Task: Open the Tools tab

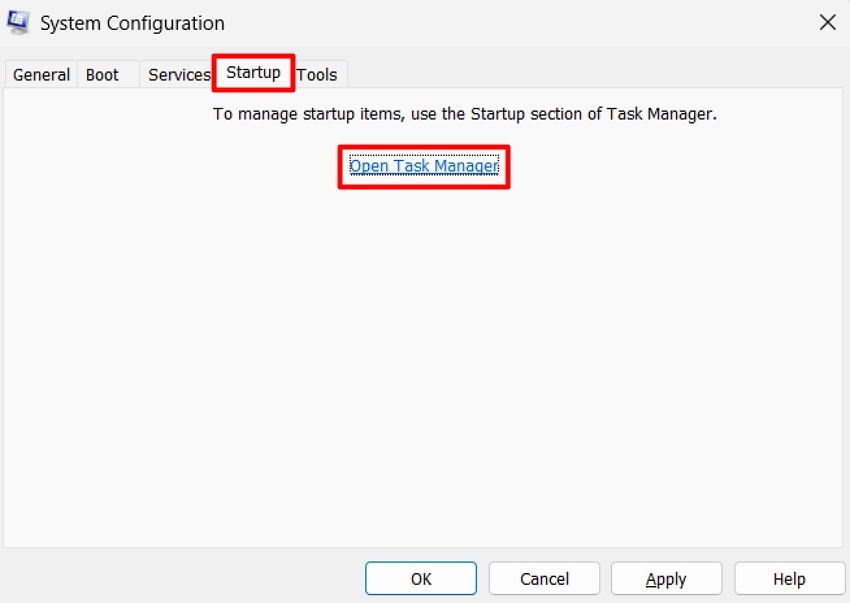Action: (x=317, y=74)
